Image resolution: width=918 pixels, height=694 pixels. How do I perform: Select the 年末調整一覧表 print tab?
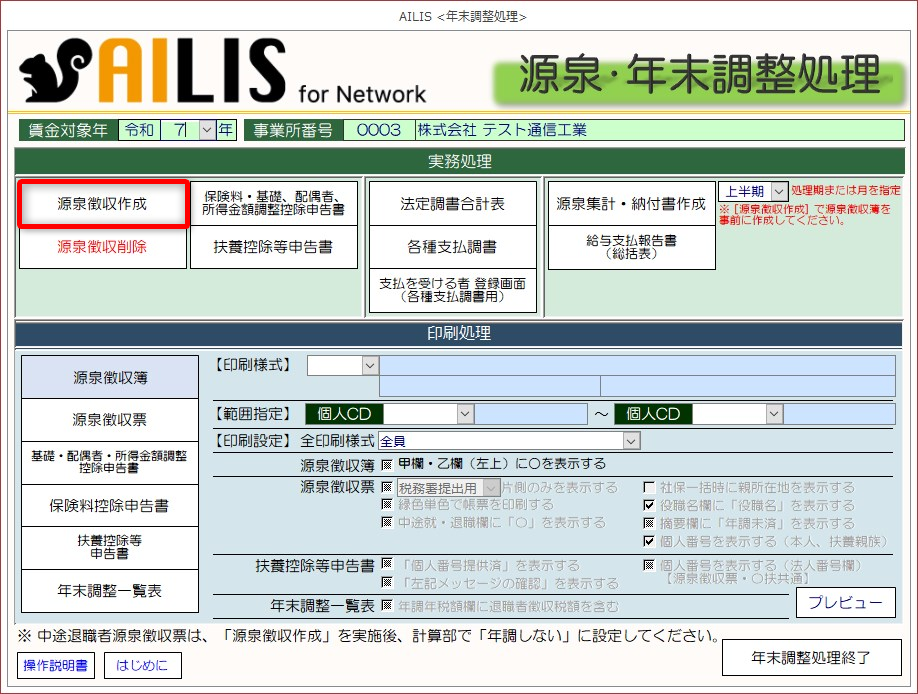click(110, 591)
